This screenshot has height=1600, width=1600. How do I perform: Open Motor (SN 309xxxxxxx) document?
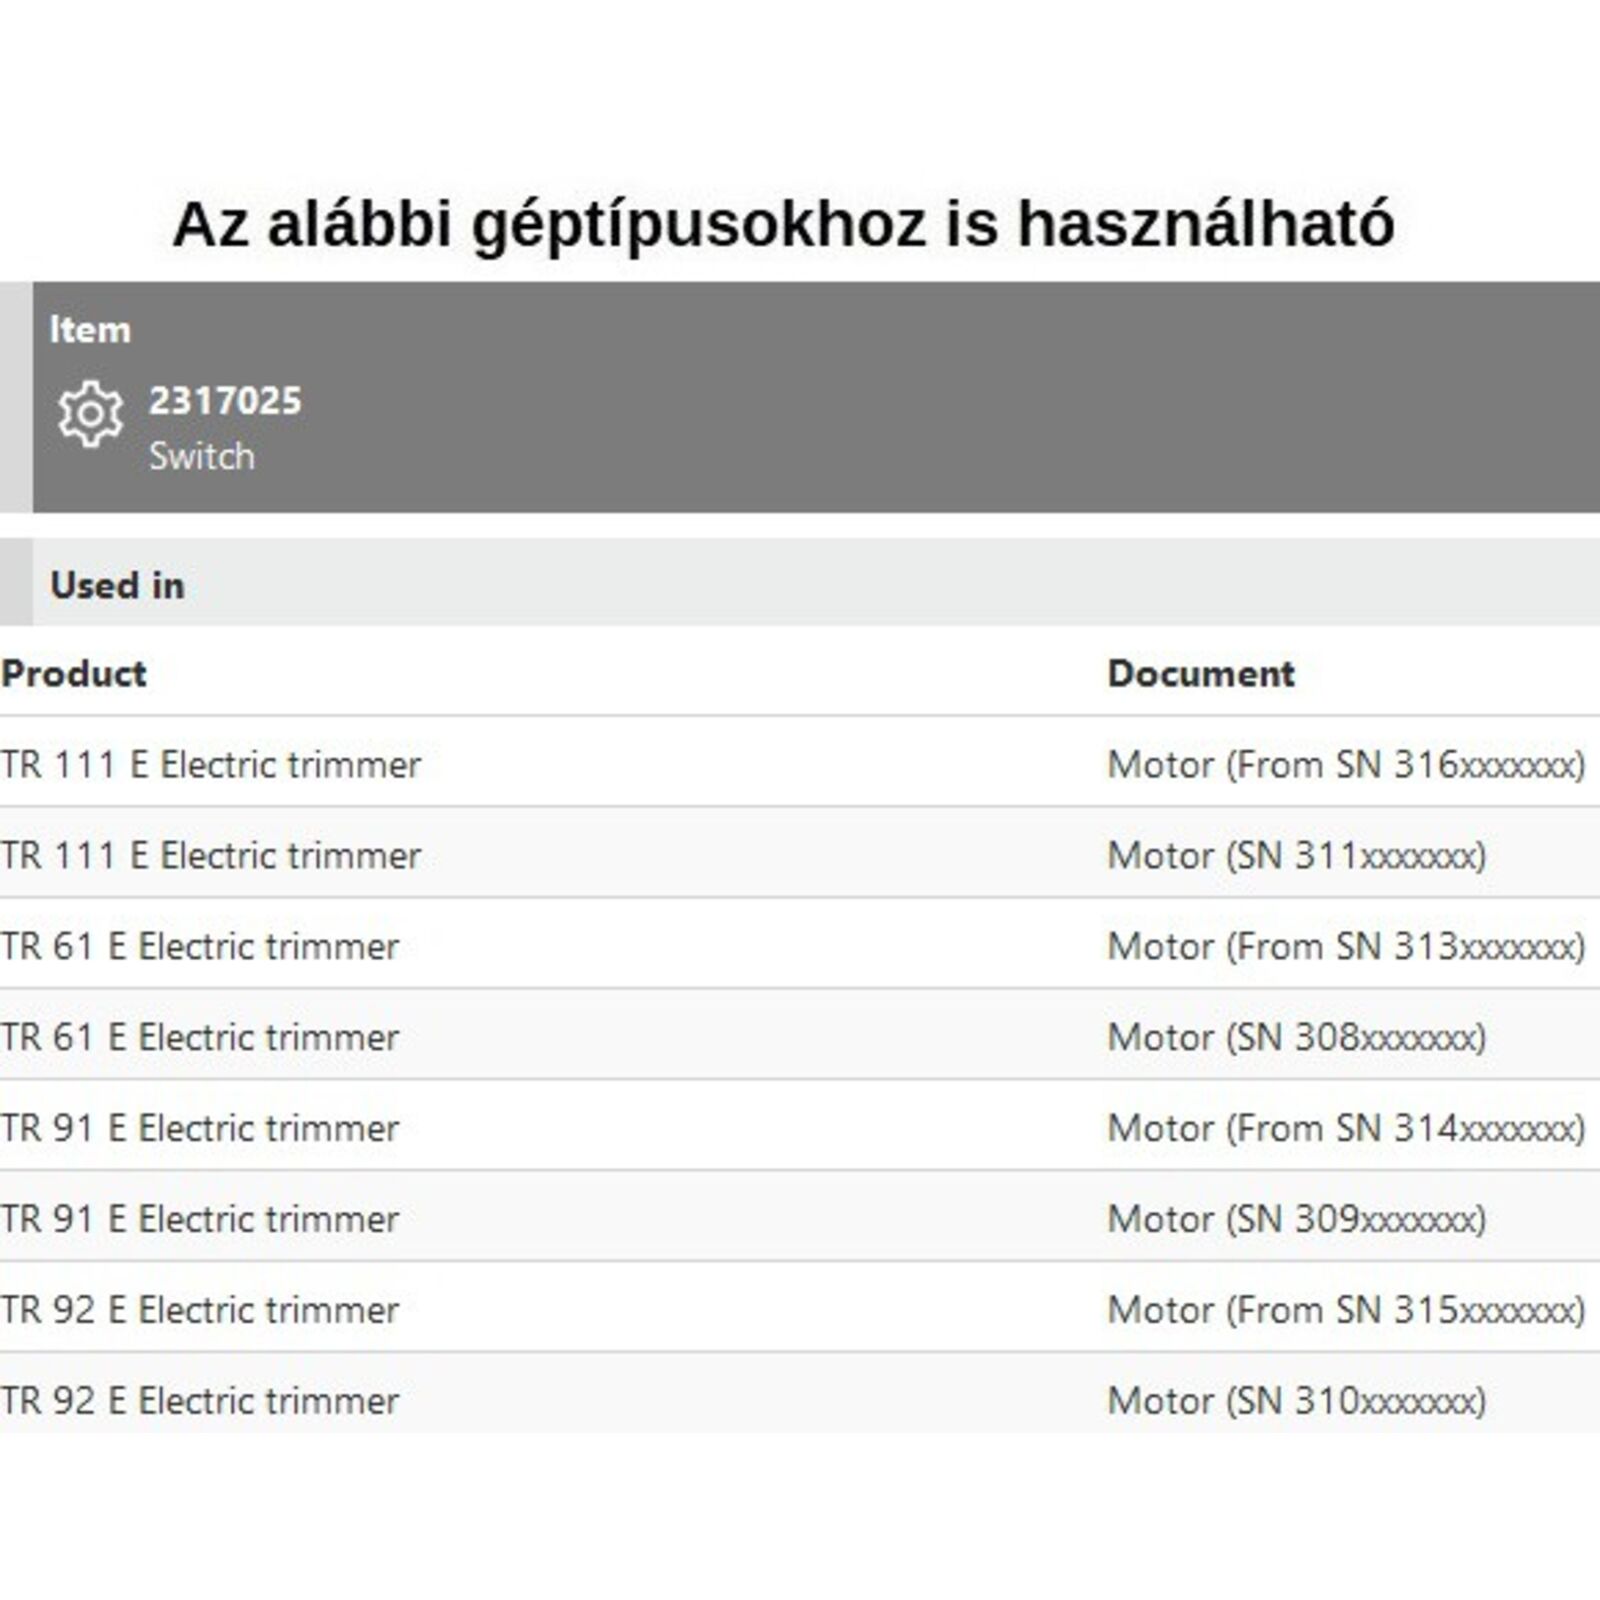[1297, 1220]
